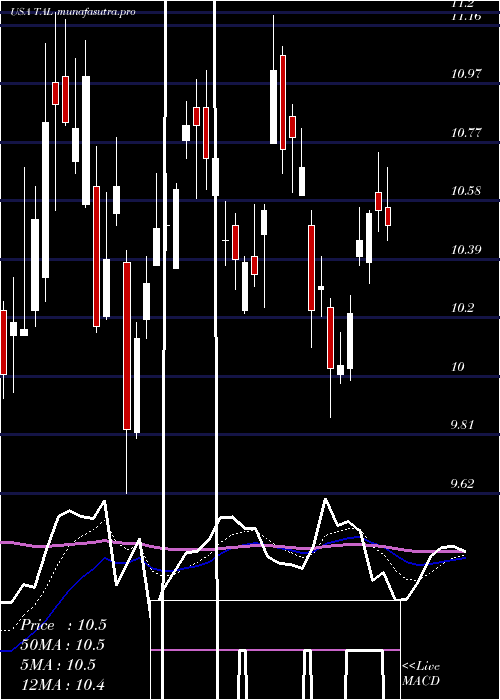
Task: Click the 11.16 price axis label
Action: (466, 17)
